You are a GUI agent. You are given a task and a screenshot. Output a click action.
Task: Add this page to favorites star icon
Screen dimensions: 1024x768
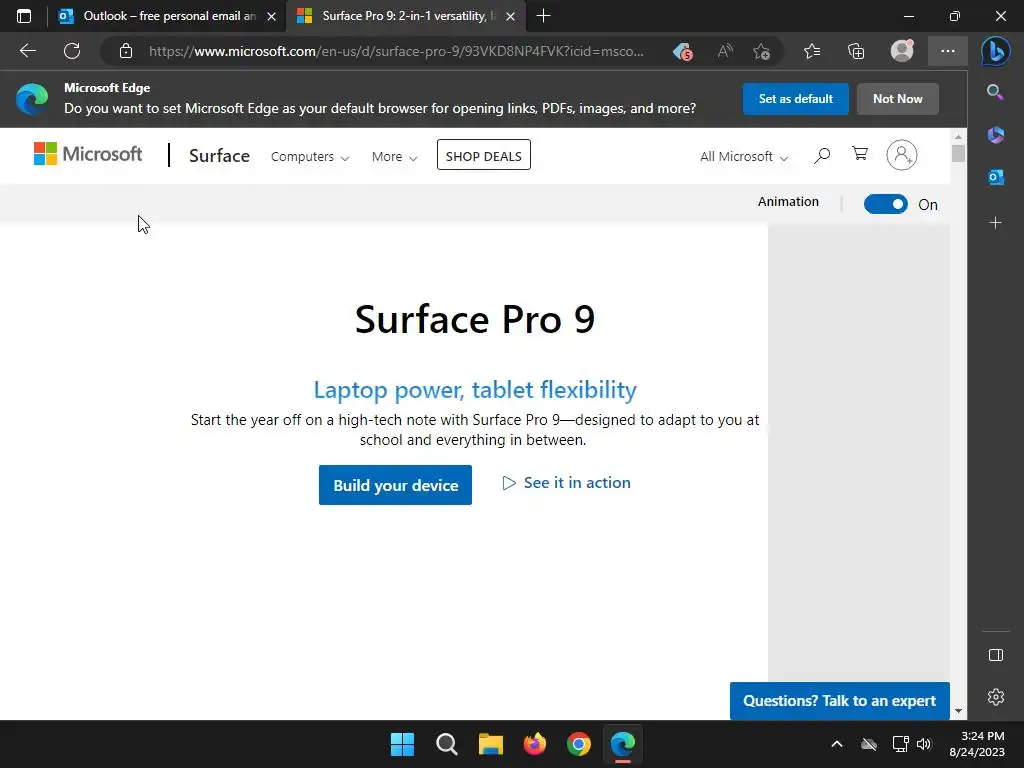point(761,51)
